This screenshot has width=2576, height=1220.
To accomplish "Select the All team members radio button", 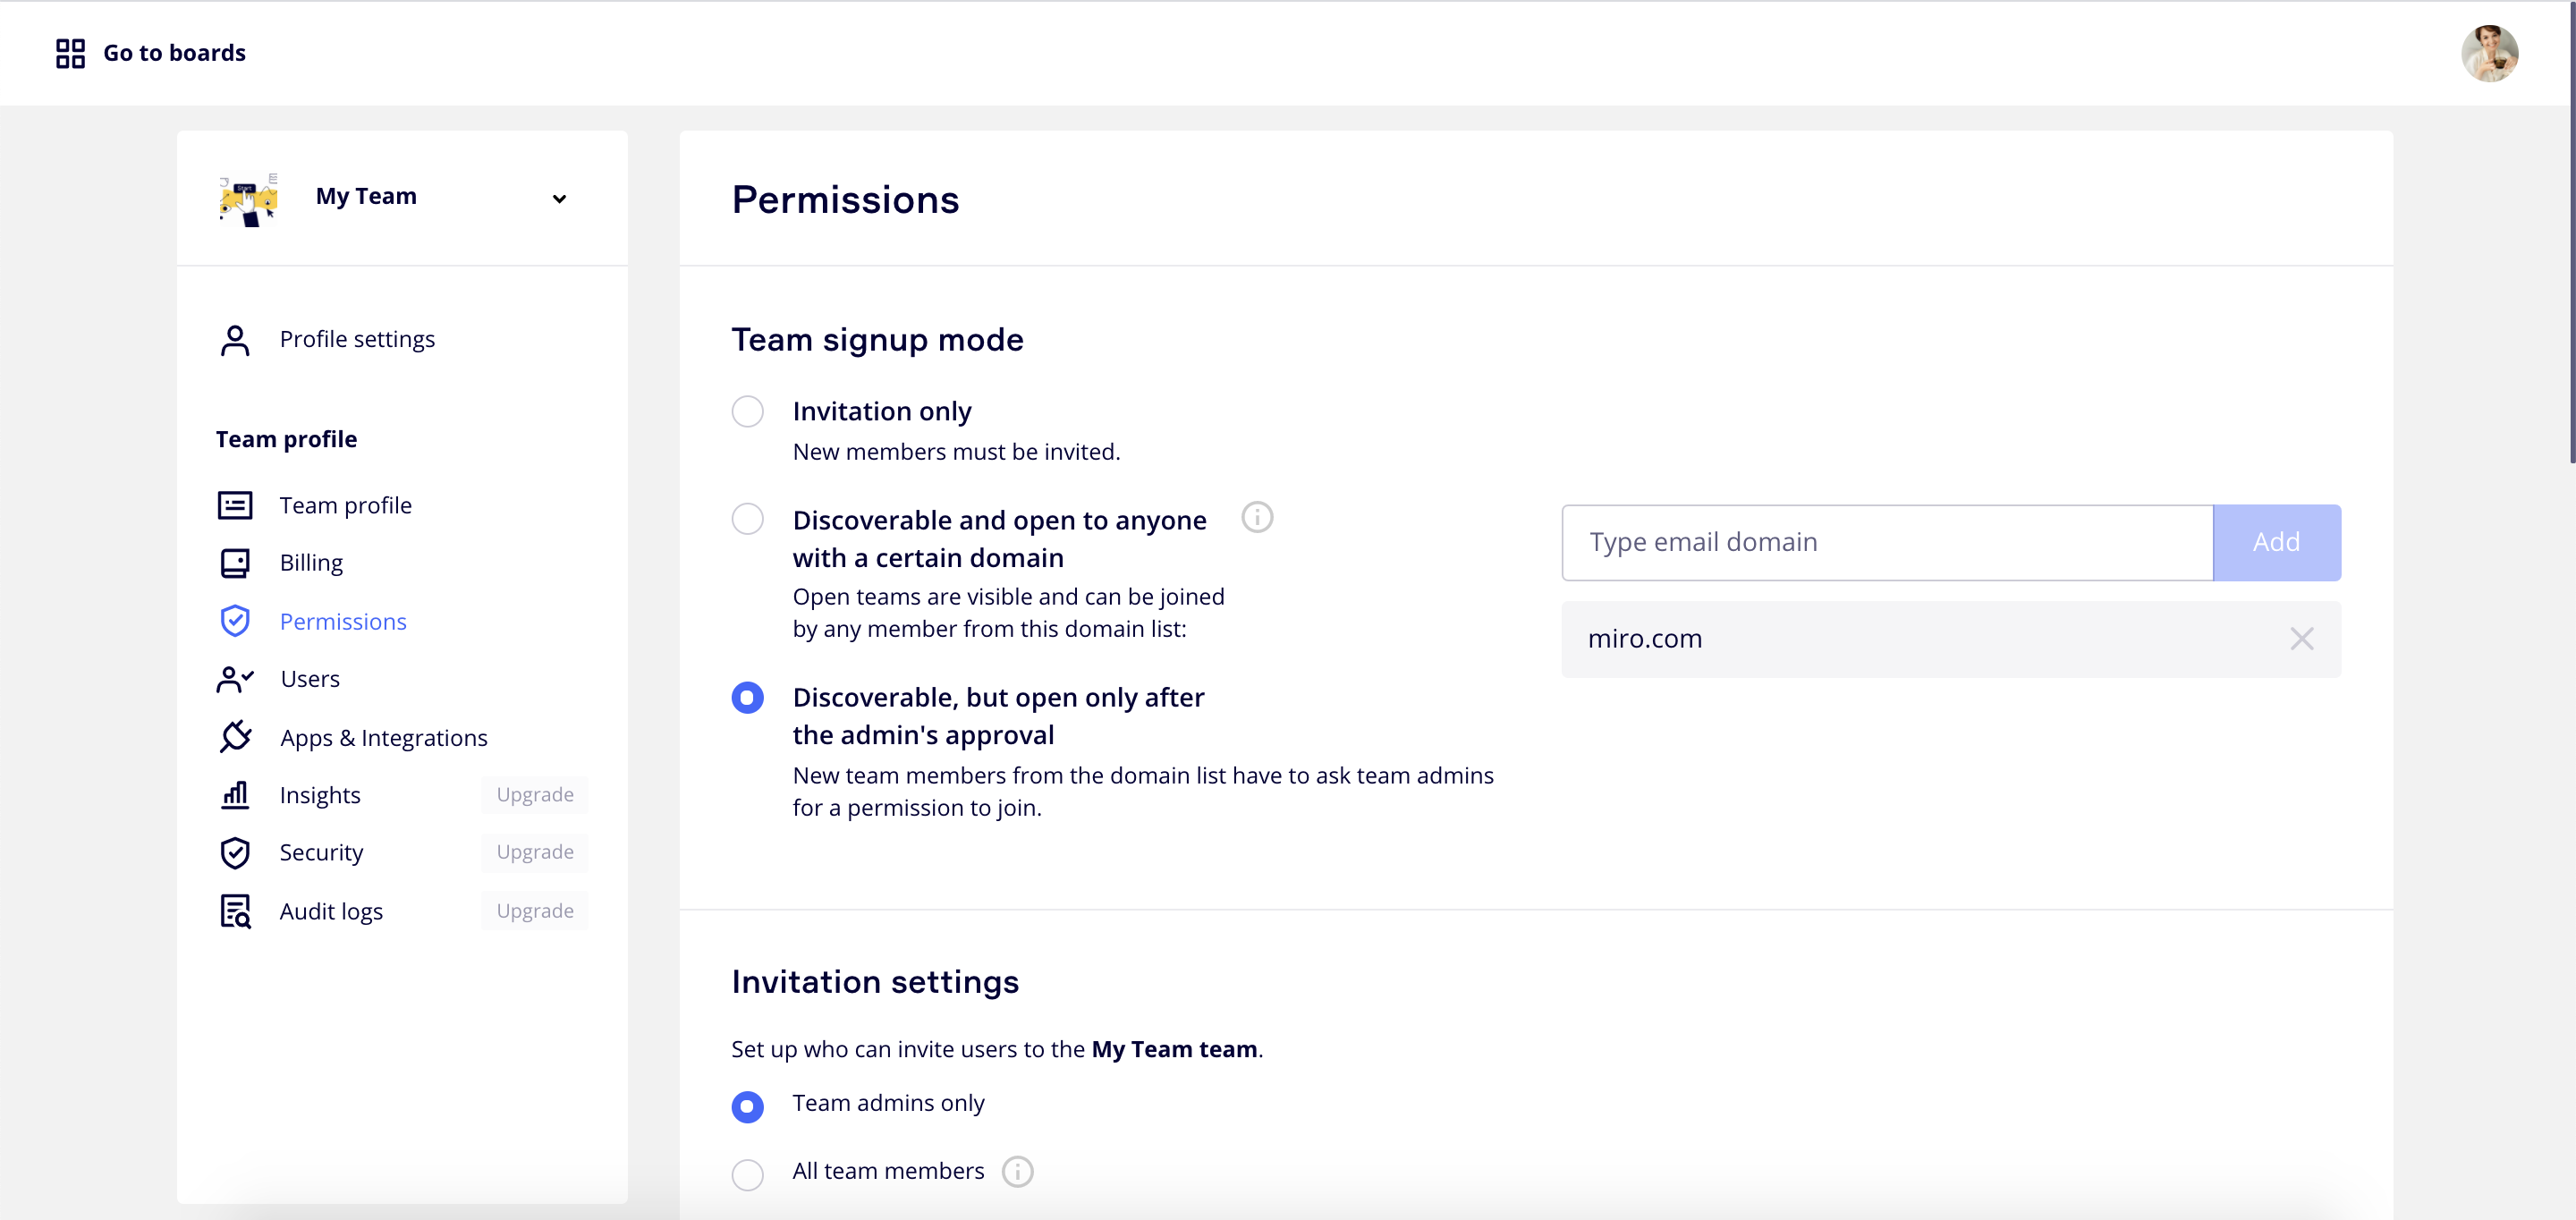I will click(x=747, y=1174).
